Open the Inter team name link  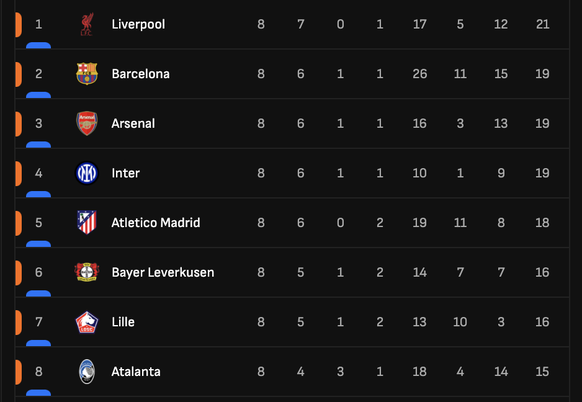pos(126,173)
